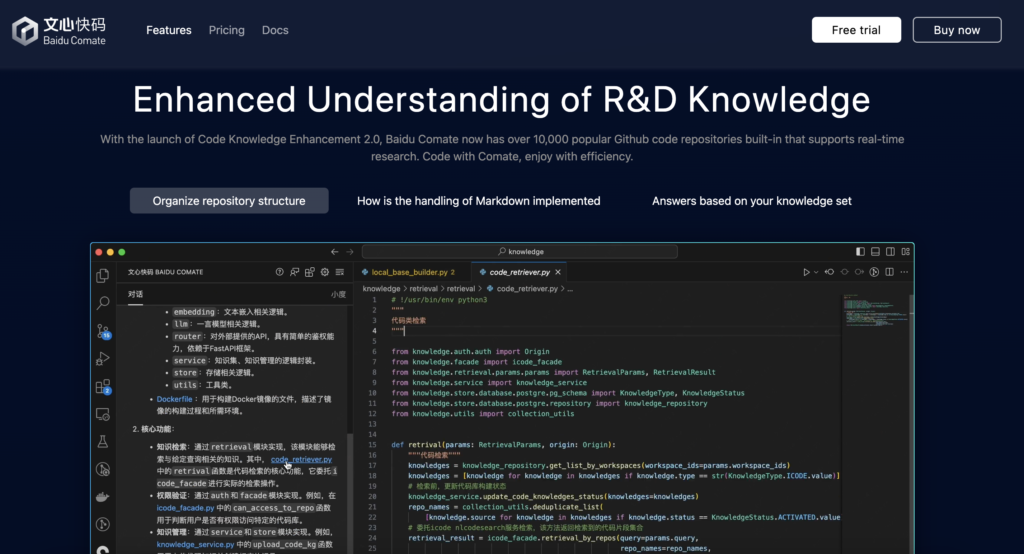The image size is (1024, 554).
Task: Select Answers based on your knowledge set tab
Action: point(752,201)
